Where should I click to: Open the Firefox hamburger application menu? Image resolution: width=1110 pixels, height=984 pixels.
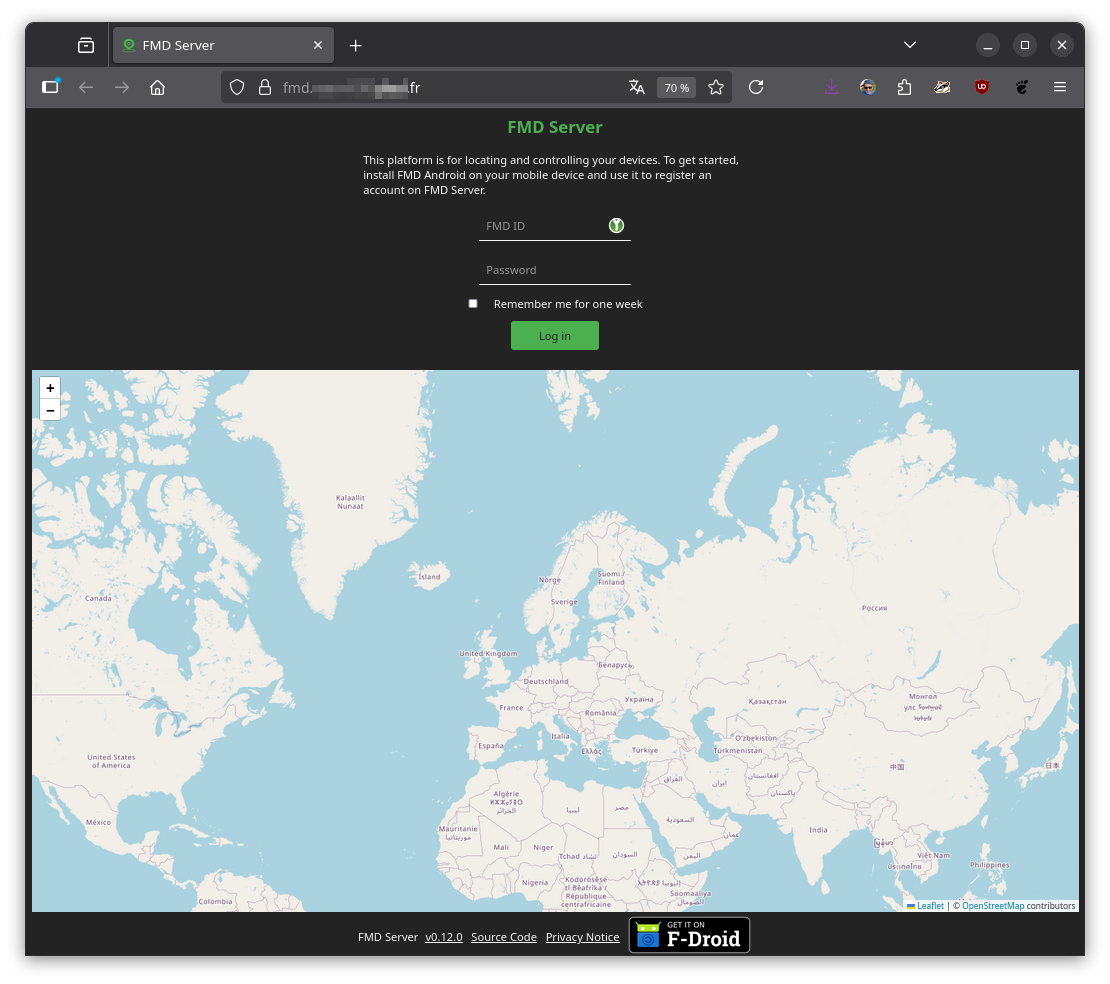1060,87
